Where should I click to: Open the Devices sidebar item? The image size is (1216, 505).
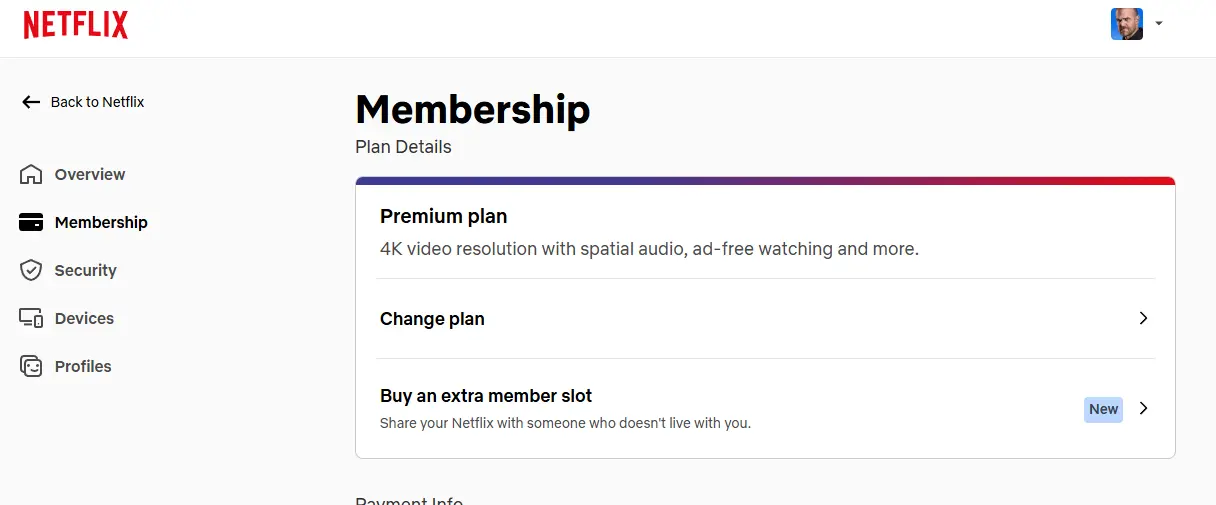(x=67, y=318)
